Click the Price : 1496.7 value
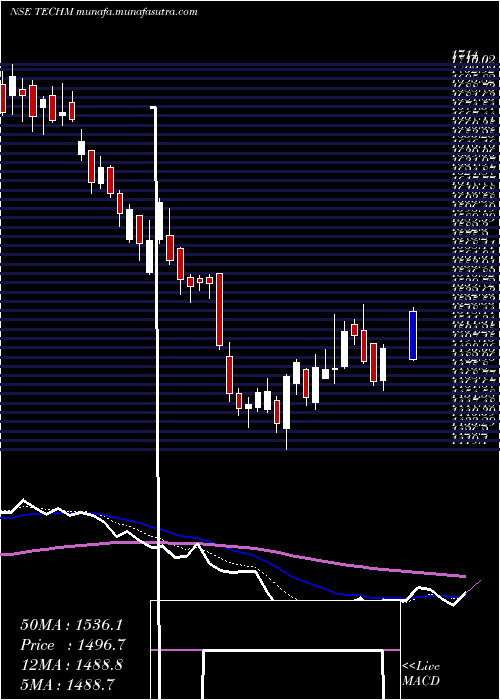500x700 pixels. click(x=72, y=645)
